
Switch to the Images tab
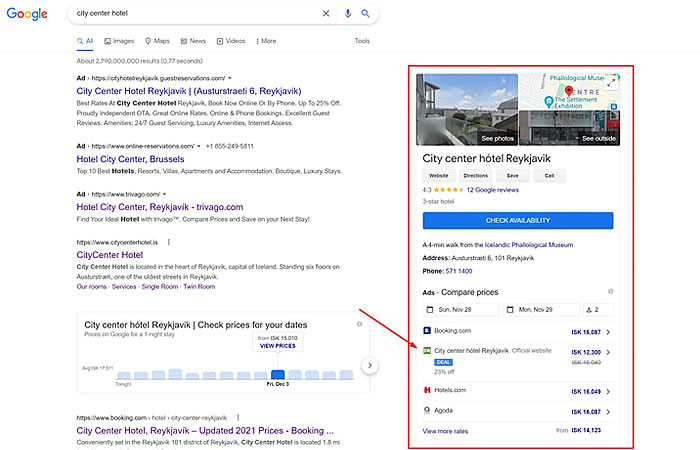pyautogui.click(x=119, y=41)
